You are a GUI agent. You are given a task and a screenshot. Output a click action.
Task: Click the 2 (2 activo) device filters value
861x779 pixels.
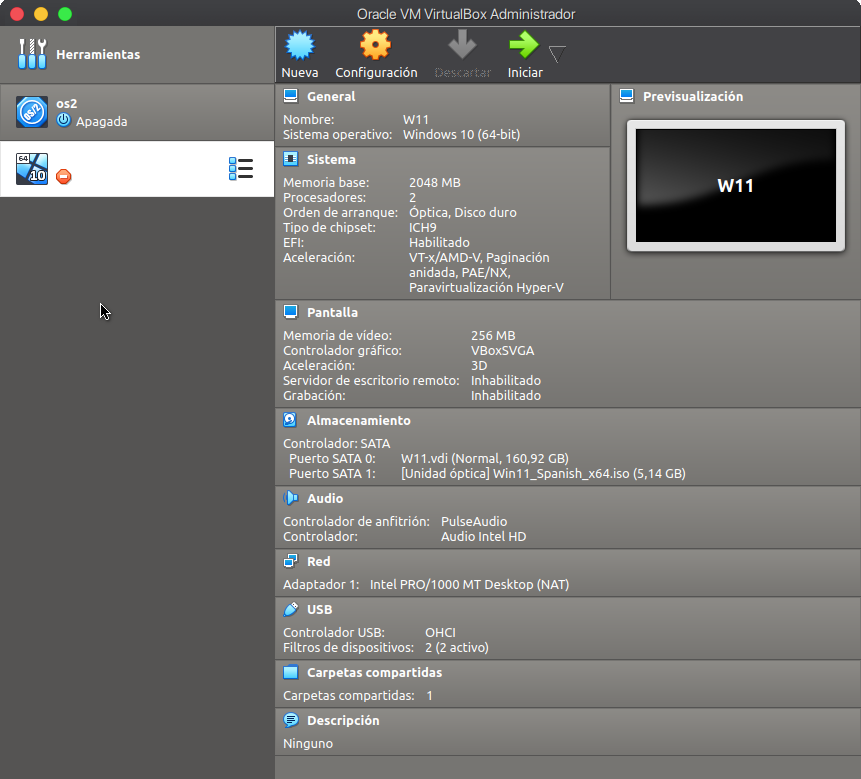tap(457, 648)
